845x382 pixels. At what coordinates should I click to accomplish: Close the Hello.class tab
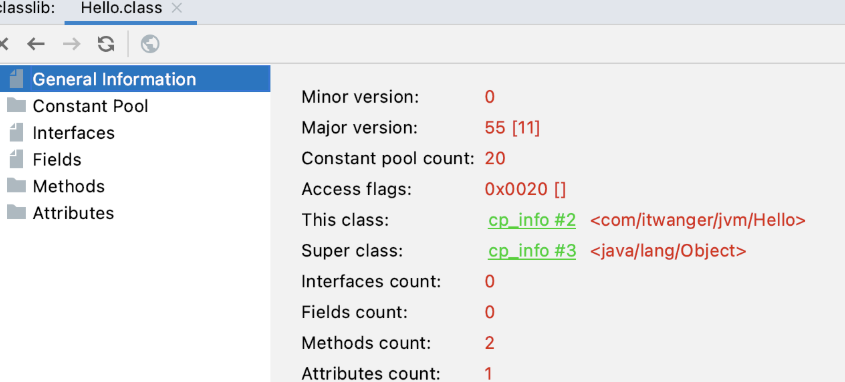click(x=176, y=8)
